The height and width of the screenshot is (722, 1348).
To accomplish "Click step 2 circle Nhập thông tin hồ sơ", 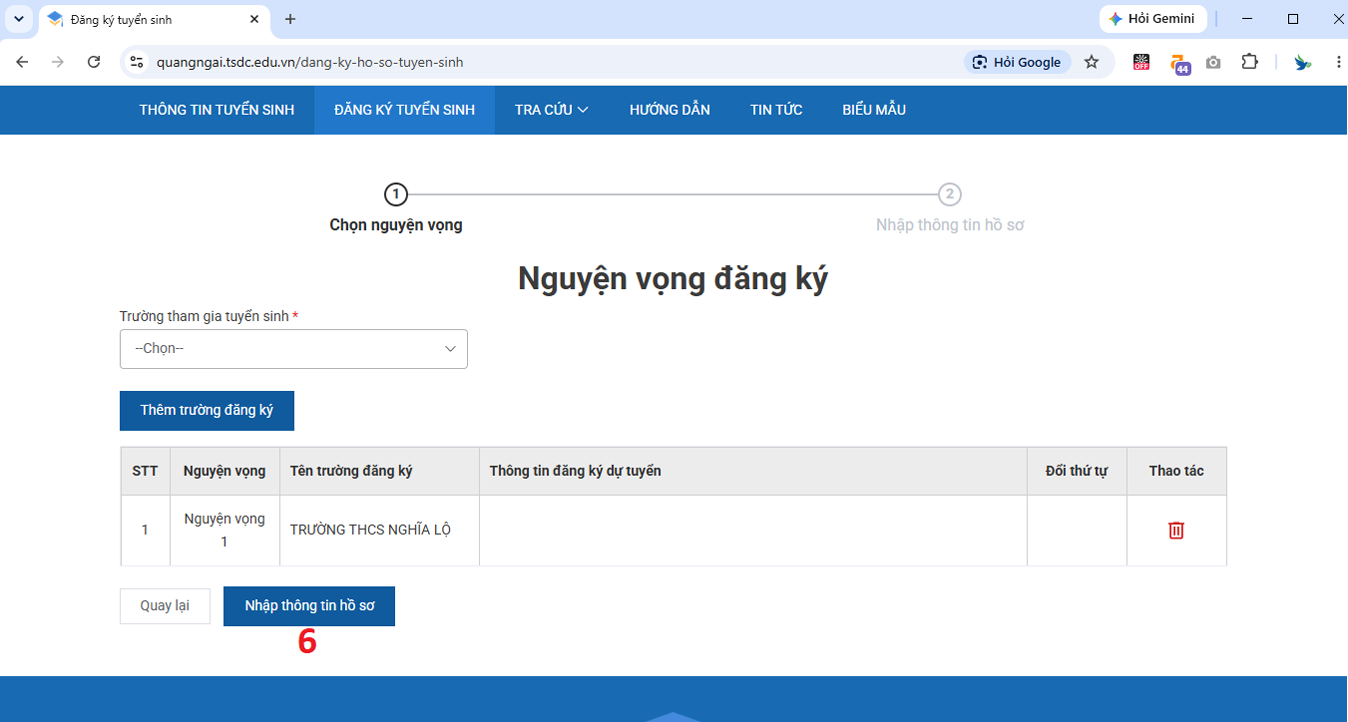I will (x=950, y=194).
